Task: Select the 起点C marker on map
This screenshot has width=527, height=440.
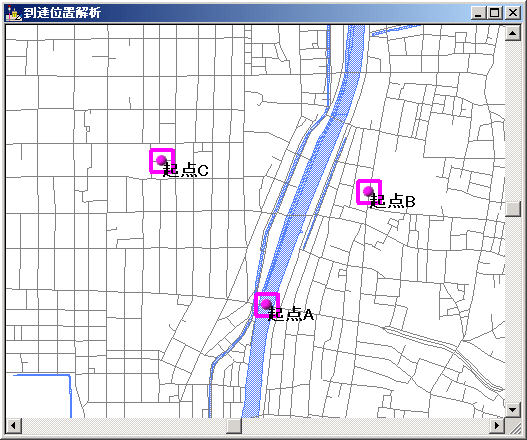Action: 162,161
